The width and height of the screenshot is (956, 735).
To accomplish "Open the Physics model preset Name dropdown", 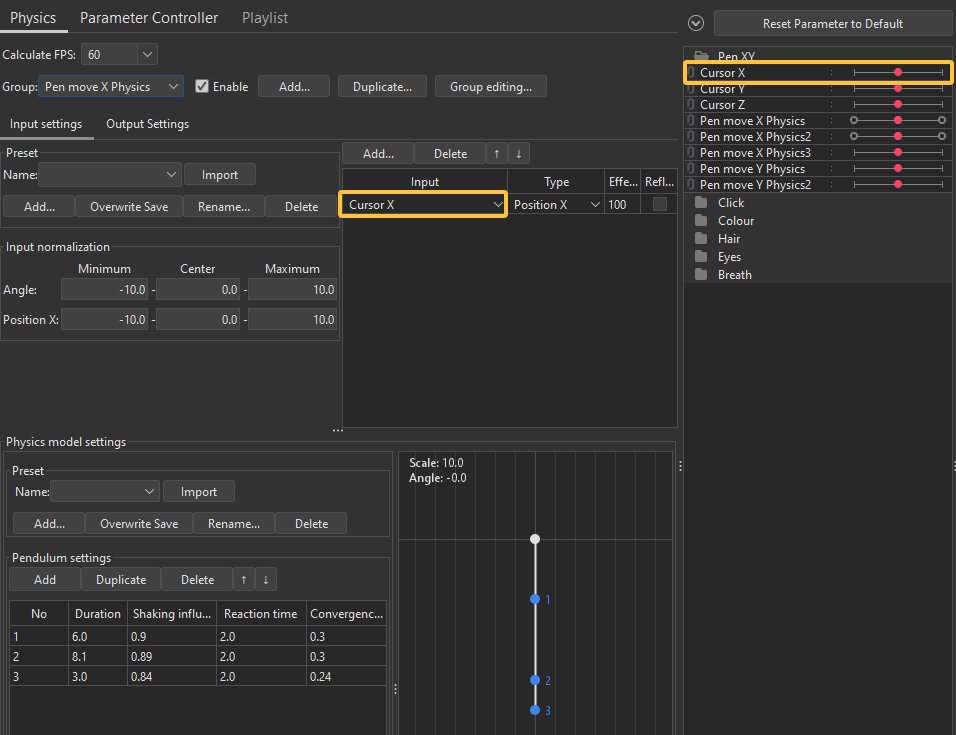I will tap(105, 491).
